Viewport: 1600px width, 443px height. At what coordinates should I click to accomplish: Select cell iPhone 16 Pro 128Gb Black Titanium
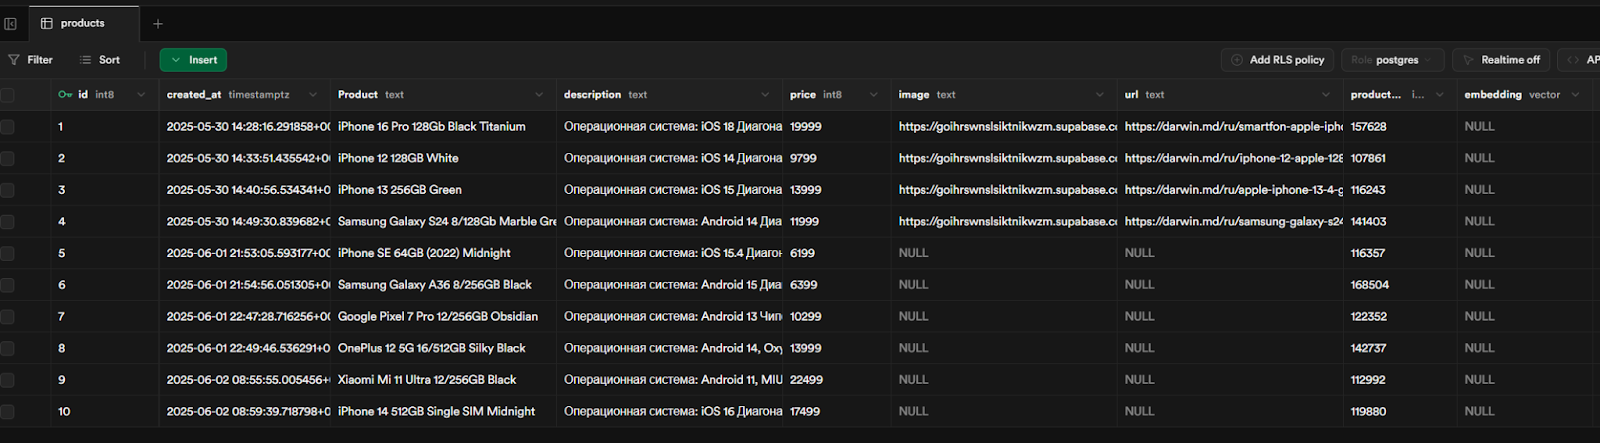click(444, 127)
